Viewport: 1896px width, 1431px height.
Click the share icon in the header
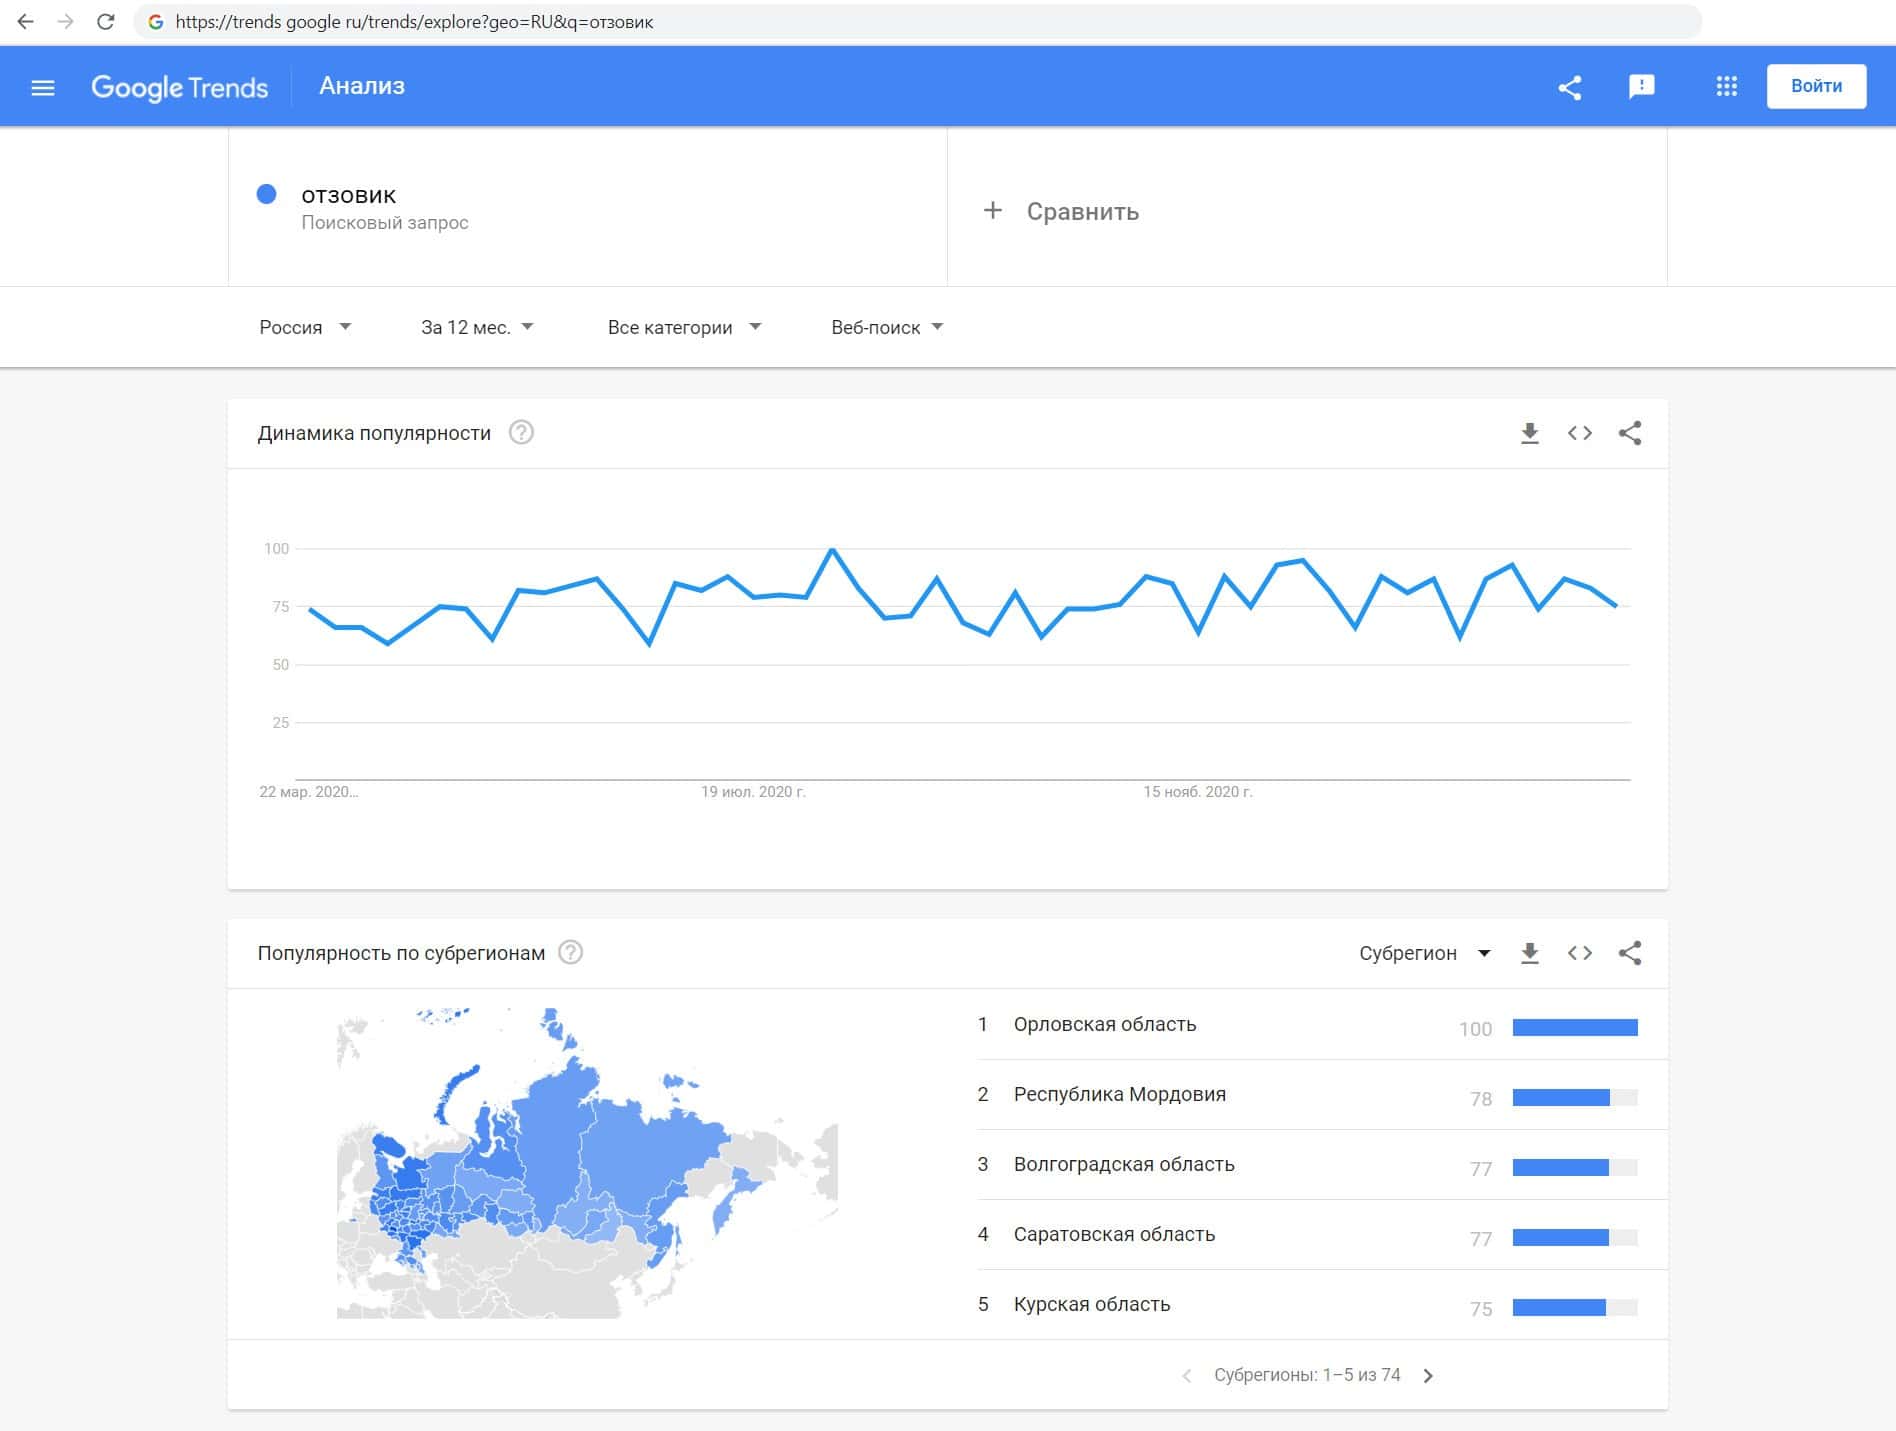[x=1570, y=88]
